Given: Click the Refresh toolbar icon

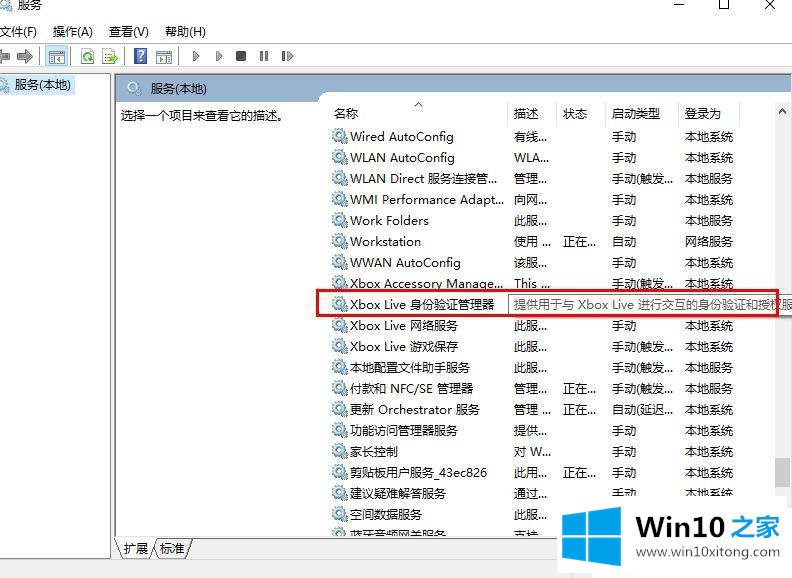Looking at the screenshot, I should point(88,56).
